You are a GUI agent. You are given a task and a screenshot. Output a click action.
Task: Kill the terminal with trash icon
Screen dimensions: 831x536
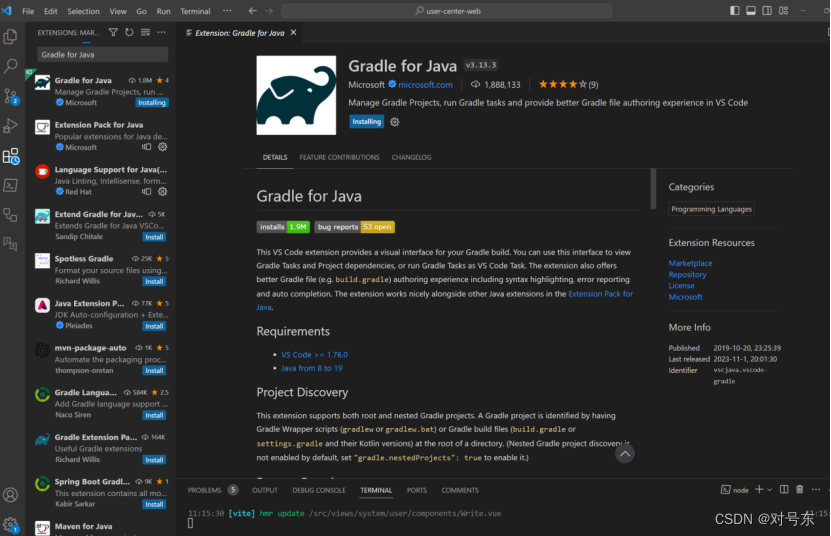coord(800,489)
